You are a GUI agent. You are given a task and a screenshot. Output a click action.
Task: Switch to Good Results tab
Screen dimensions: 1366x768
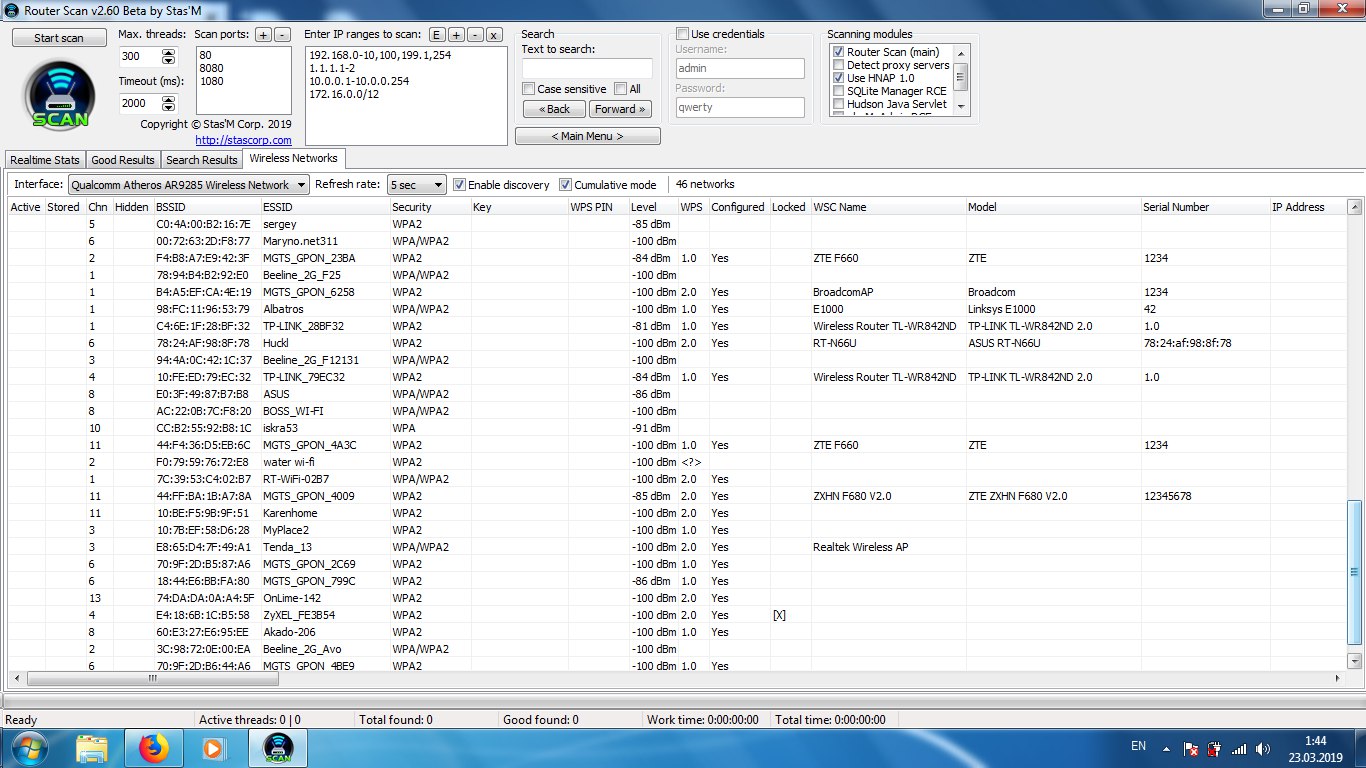[123, 160]
